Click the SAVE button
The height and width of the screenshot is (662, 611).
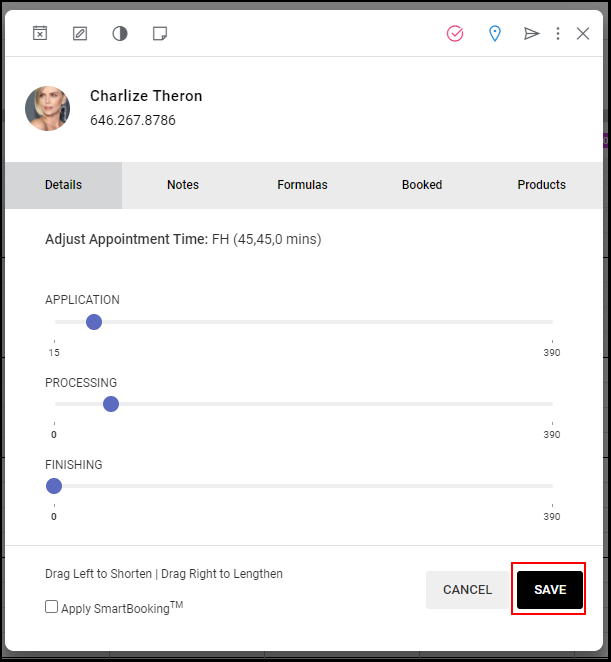pos(550,589)
